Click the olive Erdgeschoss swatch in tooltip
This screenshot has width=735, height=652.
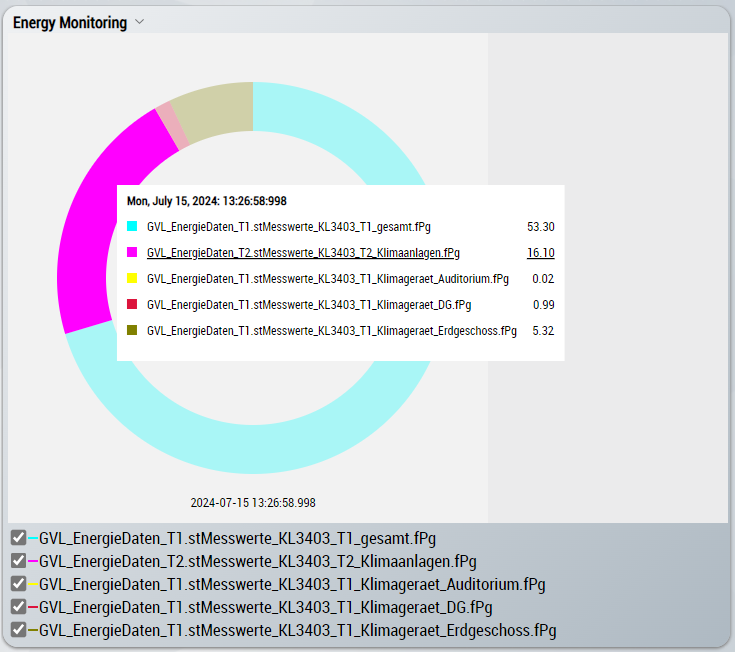[x=132, y=330]
